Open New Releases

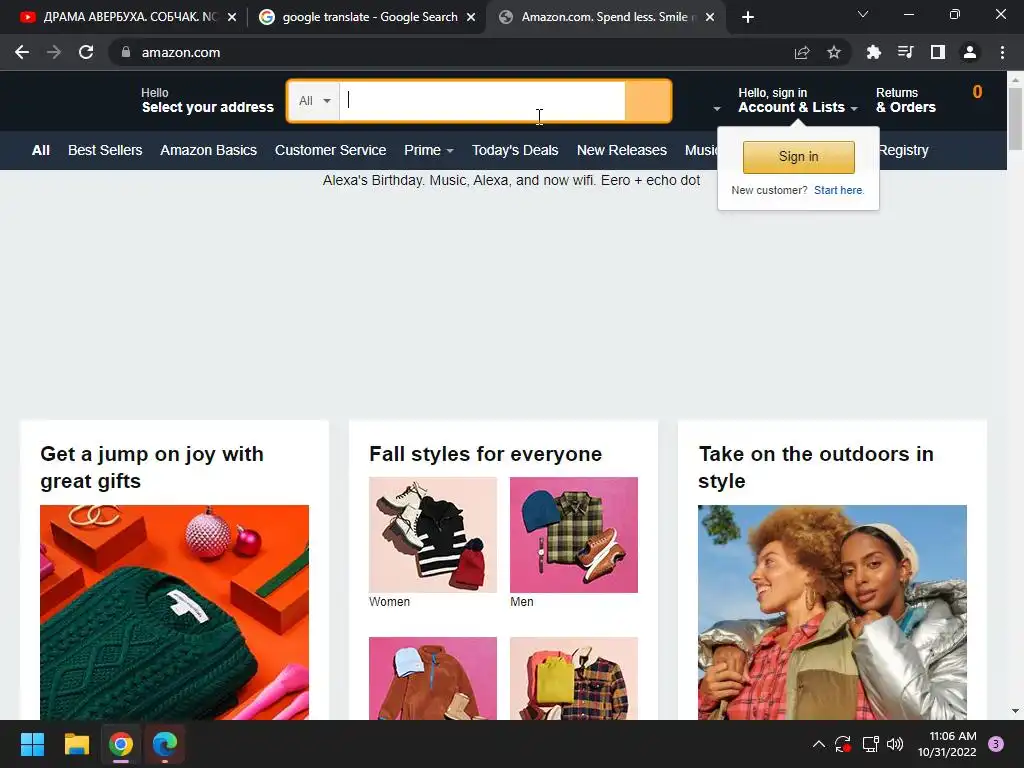622,150
